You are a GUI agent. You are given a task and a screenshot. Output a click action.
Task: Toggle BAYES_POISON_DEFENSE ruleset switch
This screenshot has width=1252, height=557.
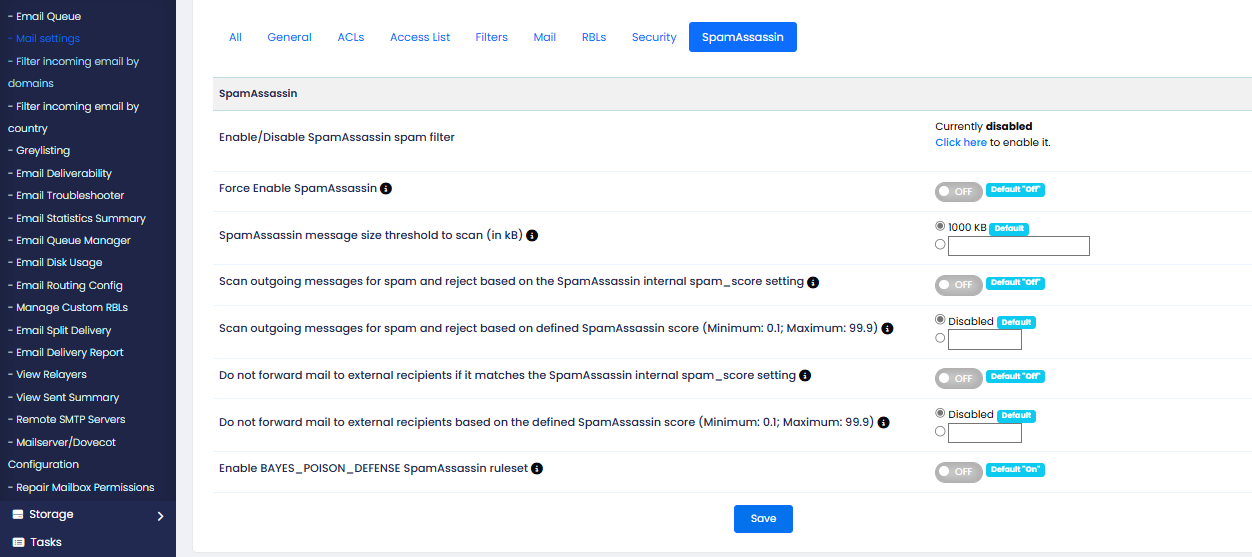point(959,472)
